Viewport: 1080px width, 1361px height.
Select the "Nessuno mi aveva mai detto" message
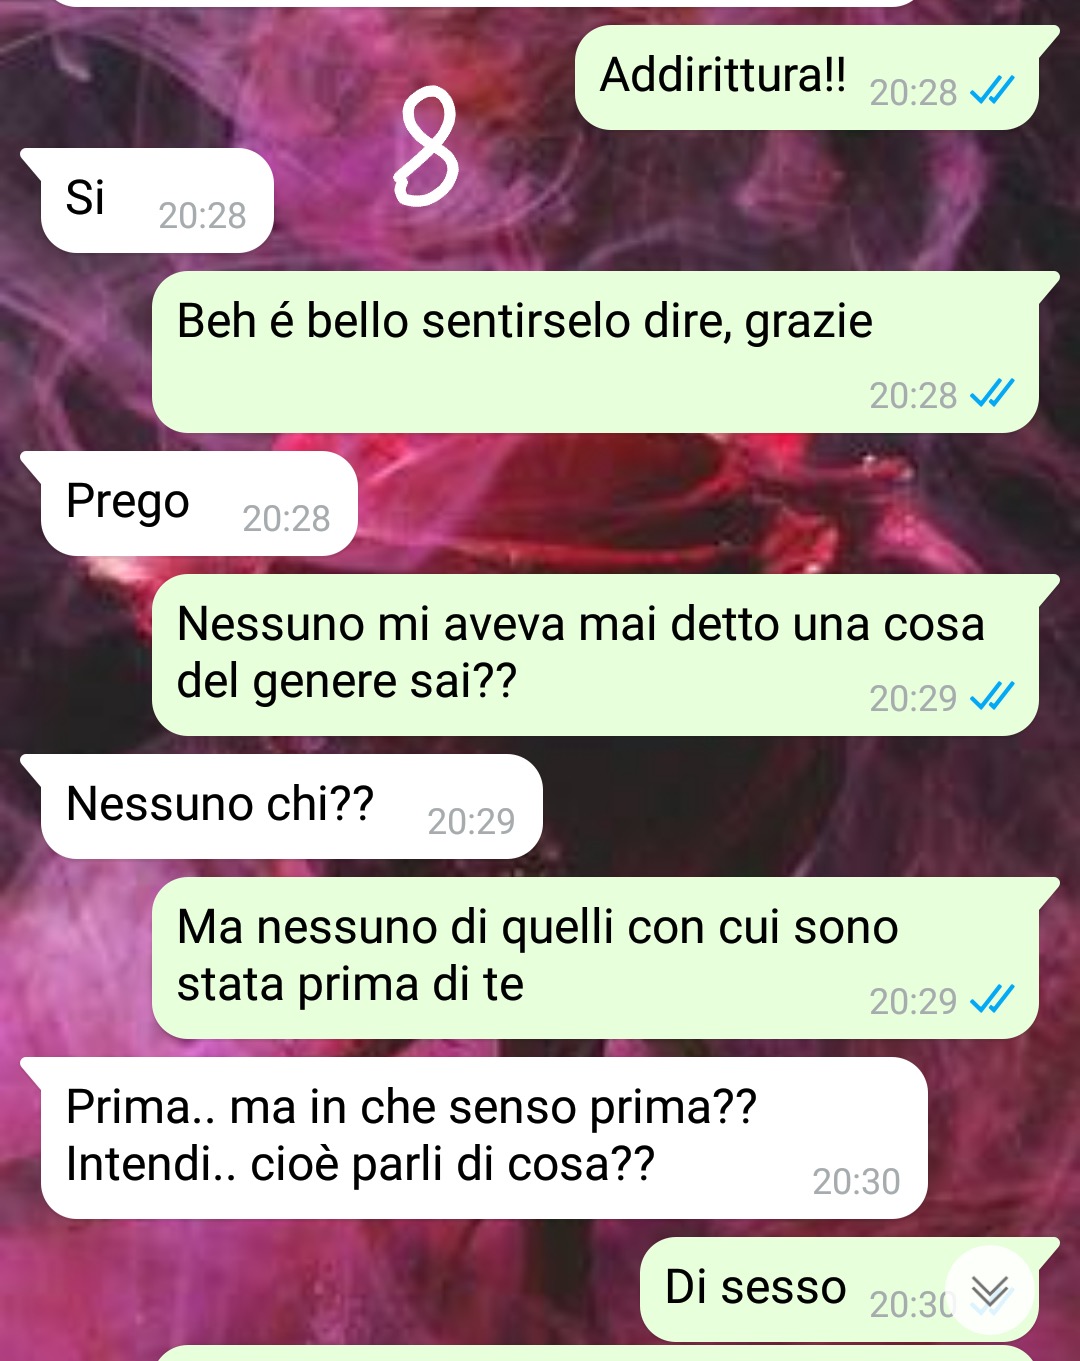[x=605, y=655]
